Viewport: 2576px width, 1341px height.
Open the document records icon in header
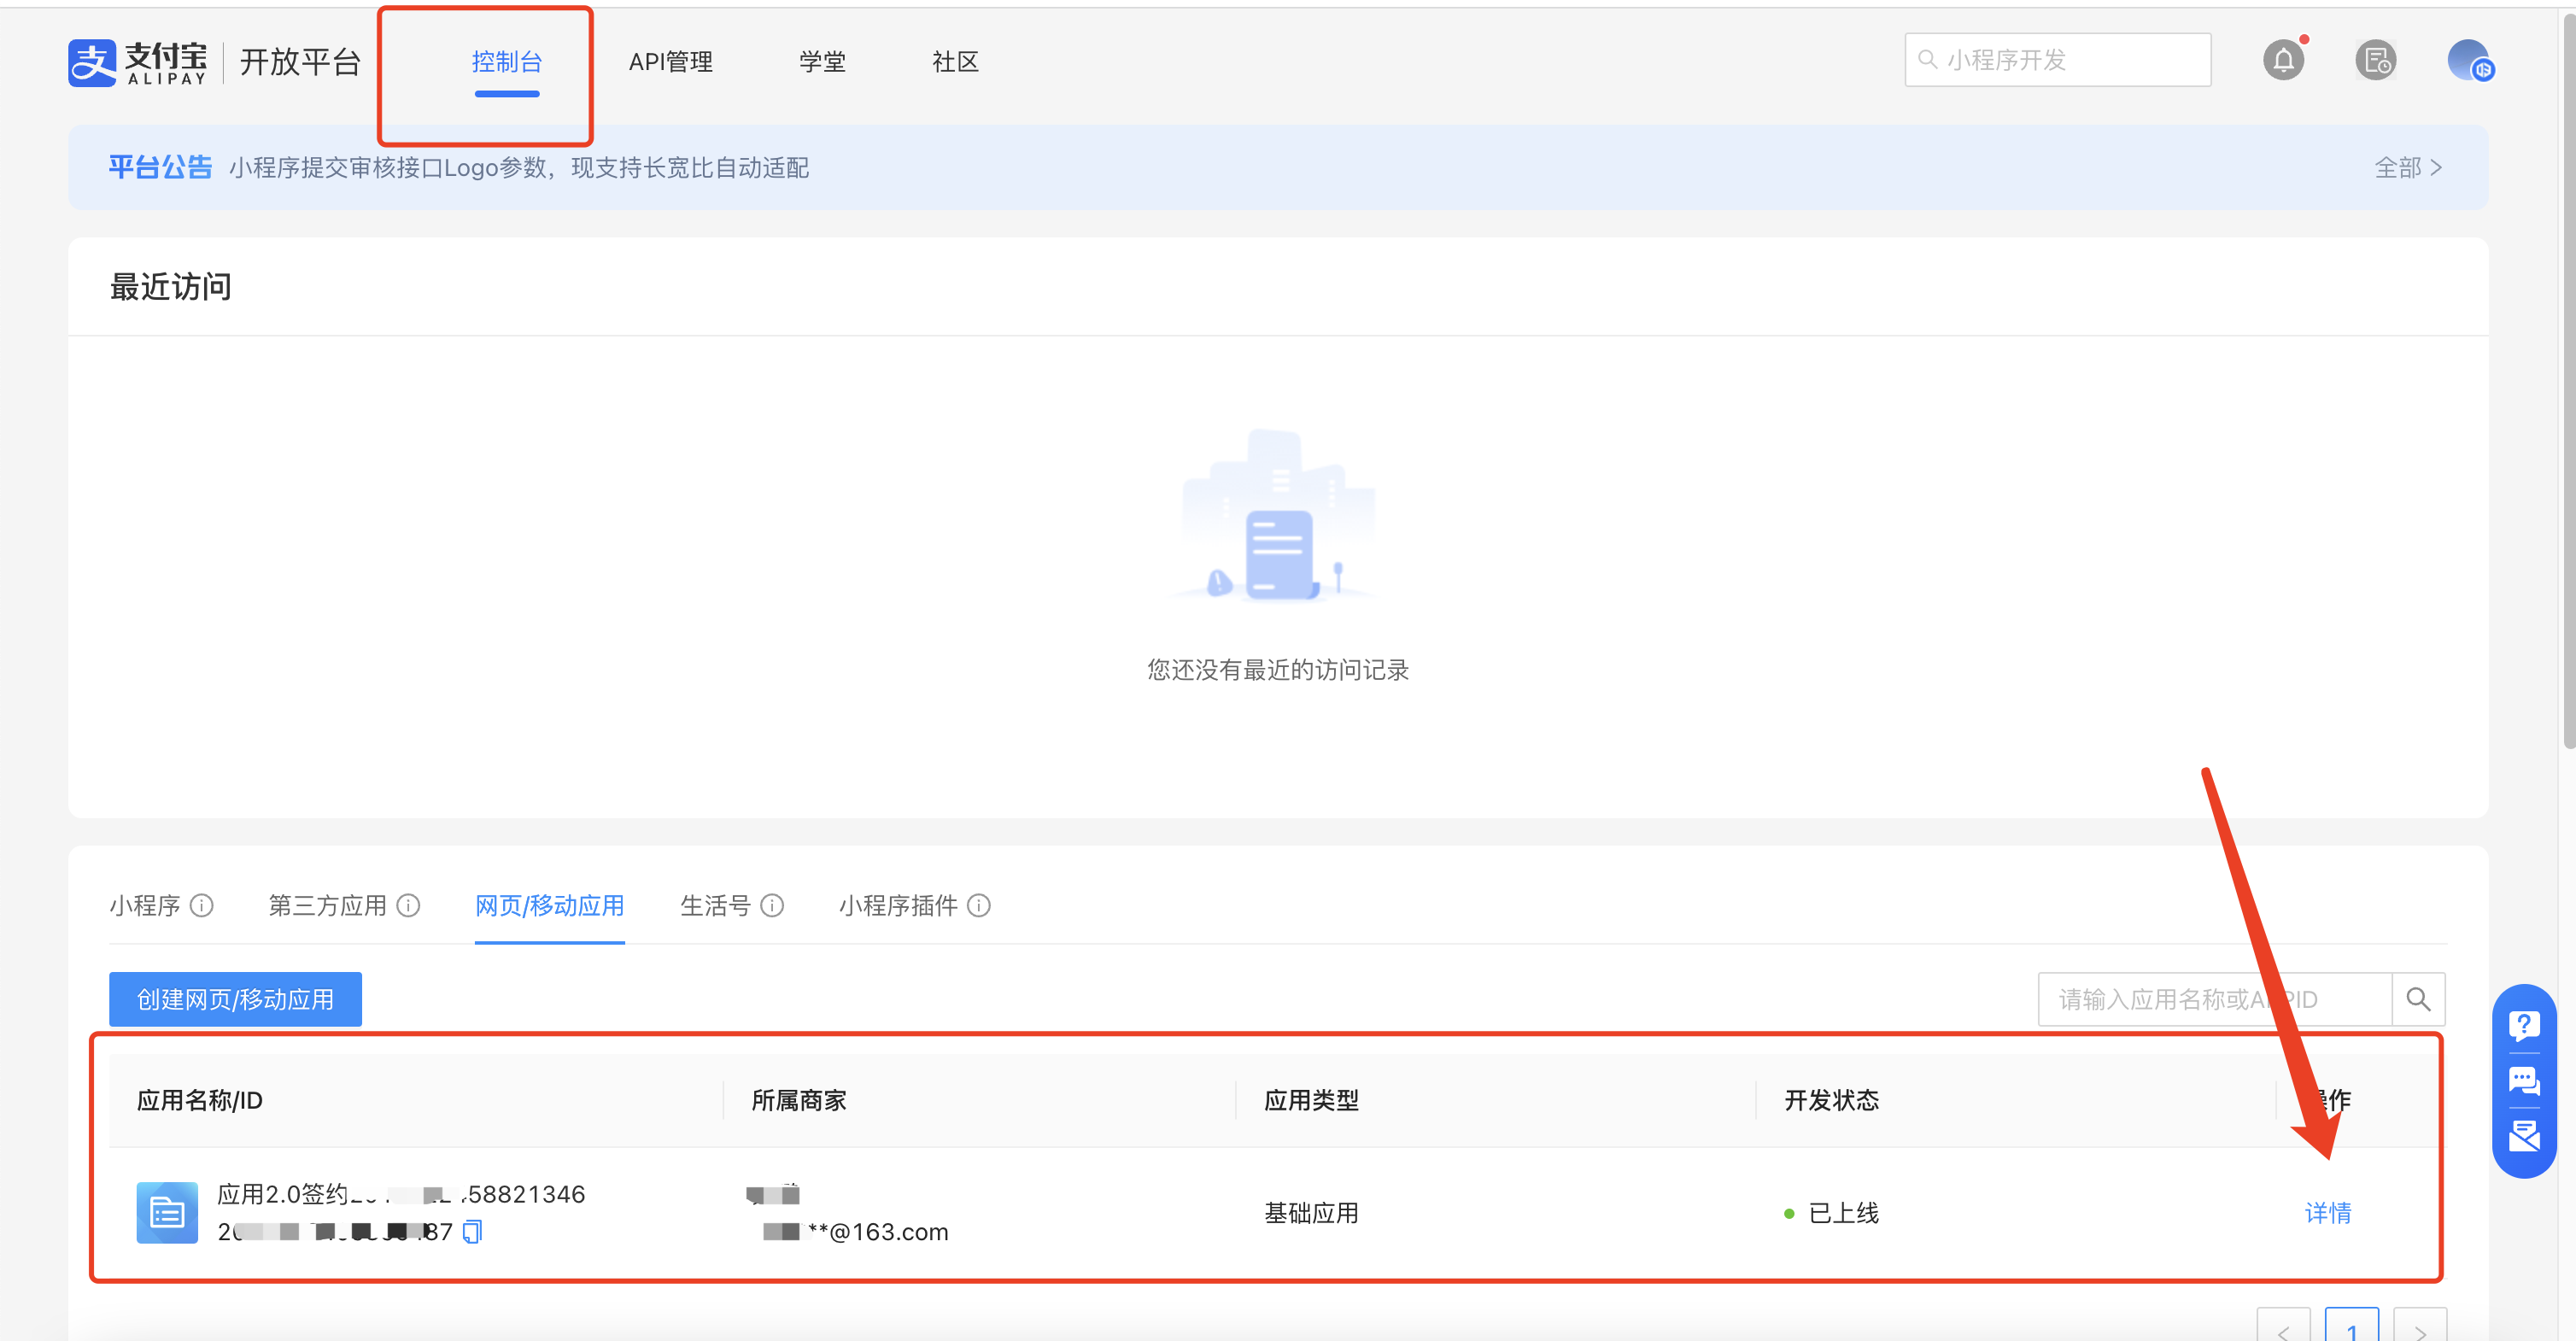pyautogui.click(x=2375, y=60)
